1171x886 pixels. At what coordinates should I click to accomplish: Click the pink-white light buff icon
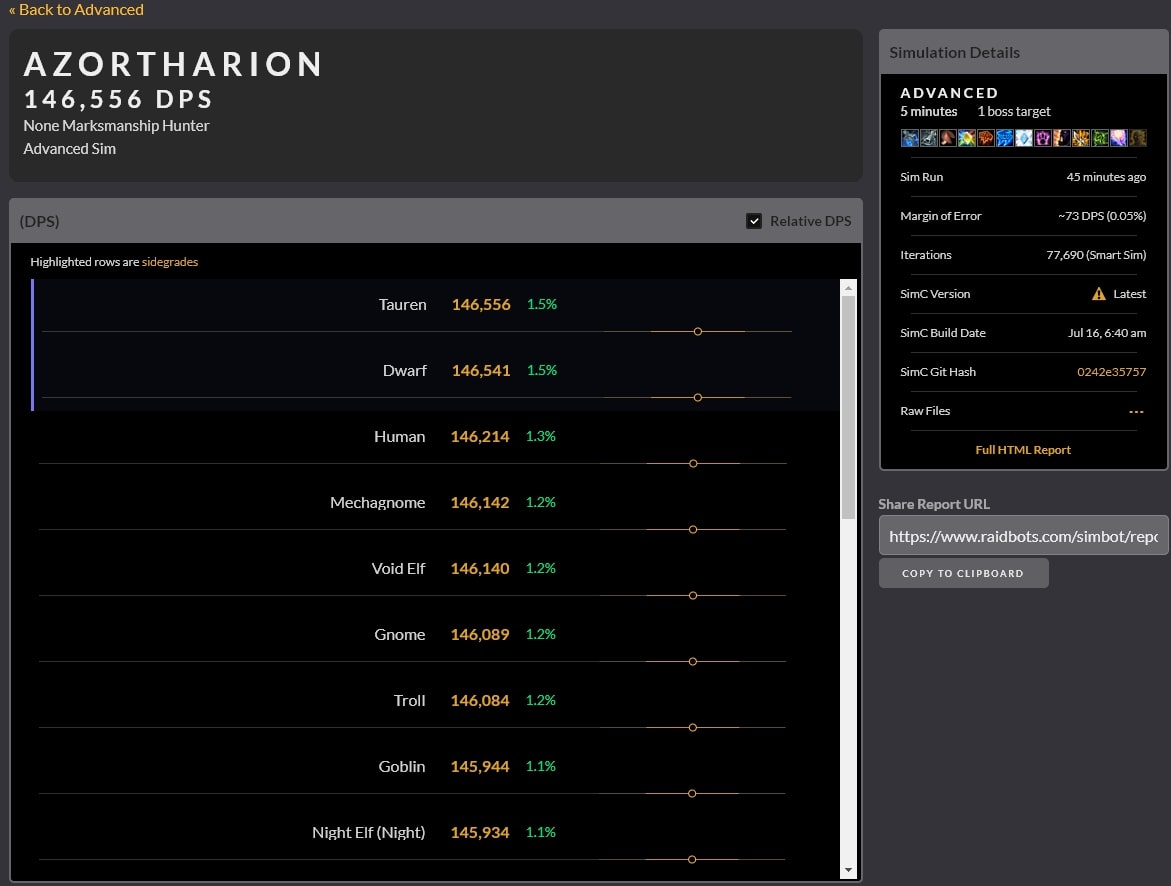click(x=1119, y=138)
